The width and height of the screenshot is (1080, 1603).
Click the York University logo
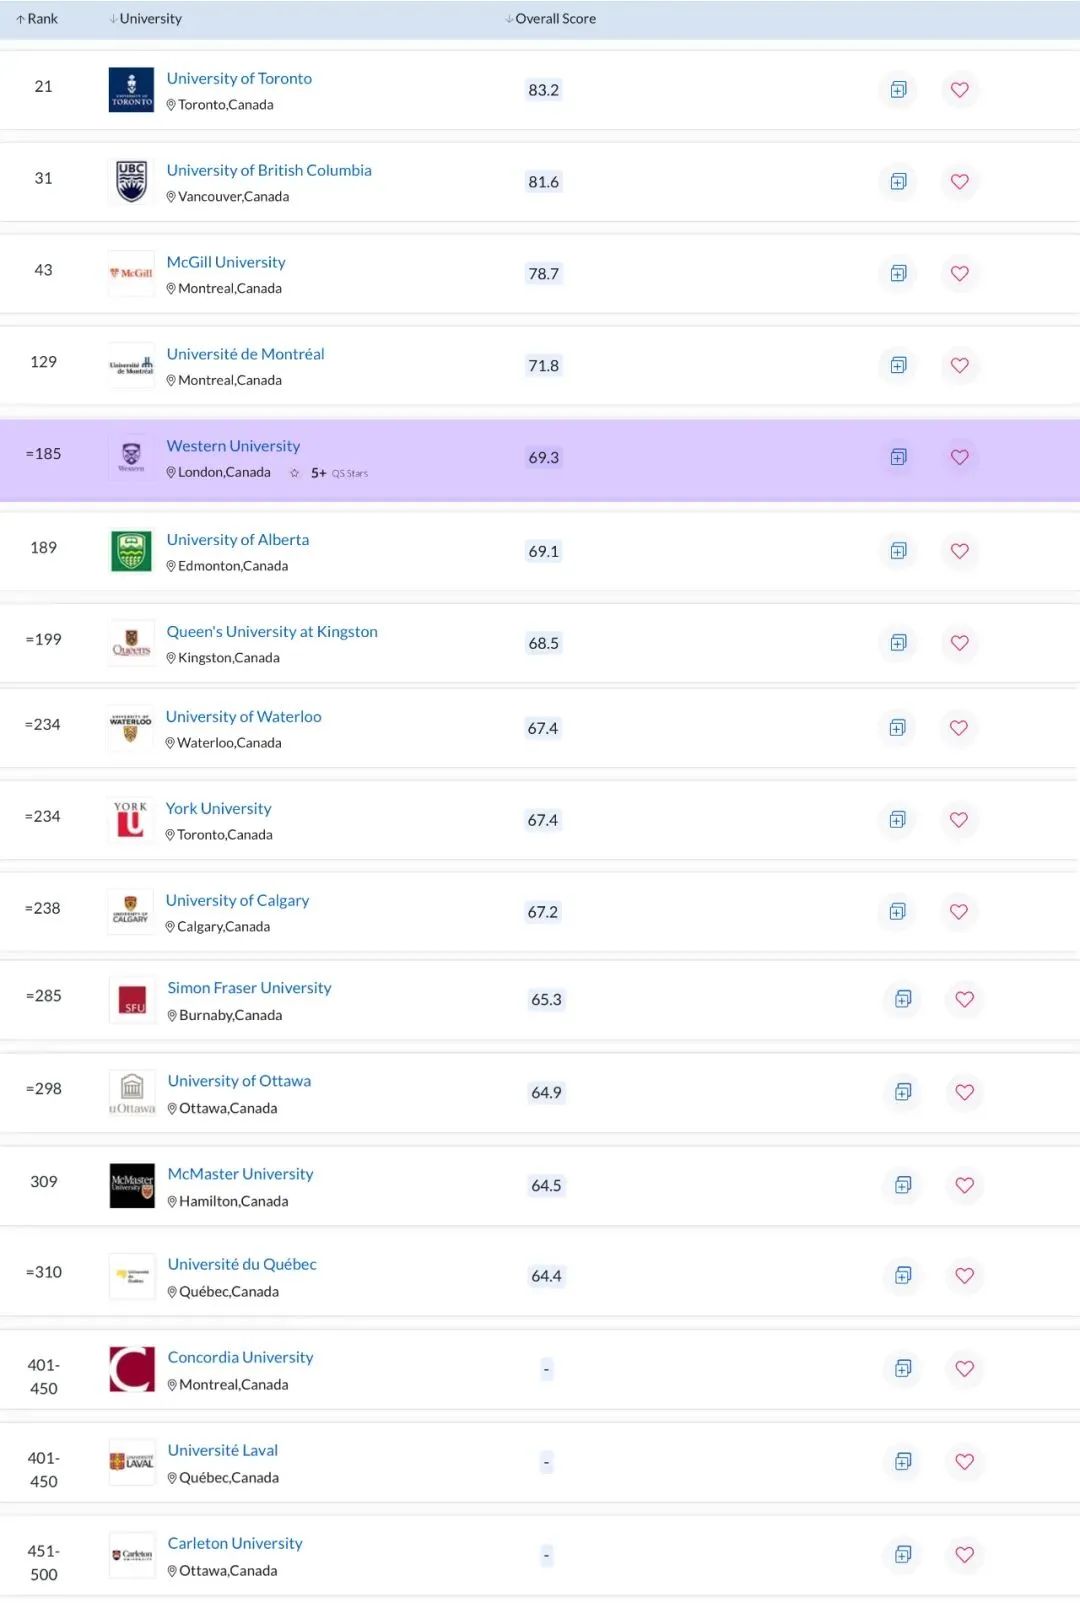coord(130,820)
